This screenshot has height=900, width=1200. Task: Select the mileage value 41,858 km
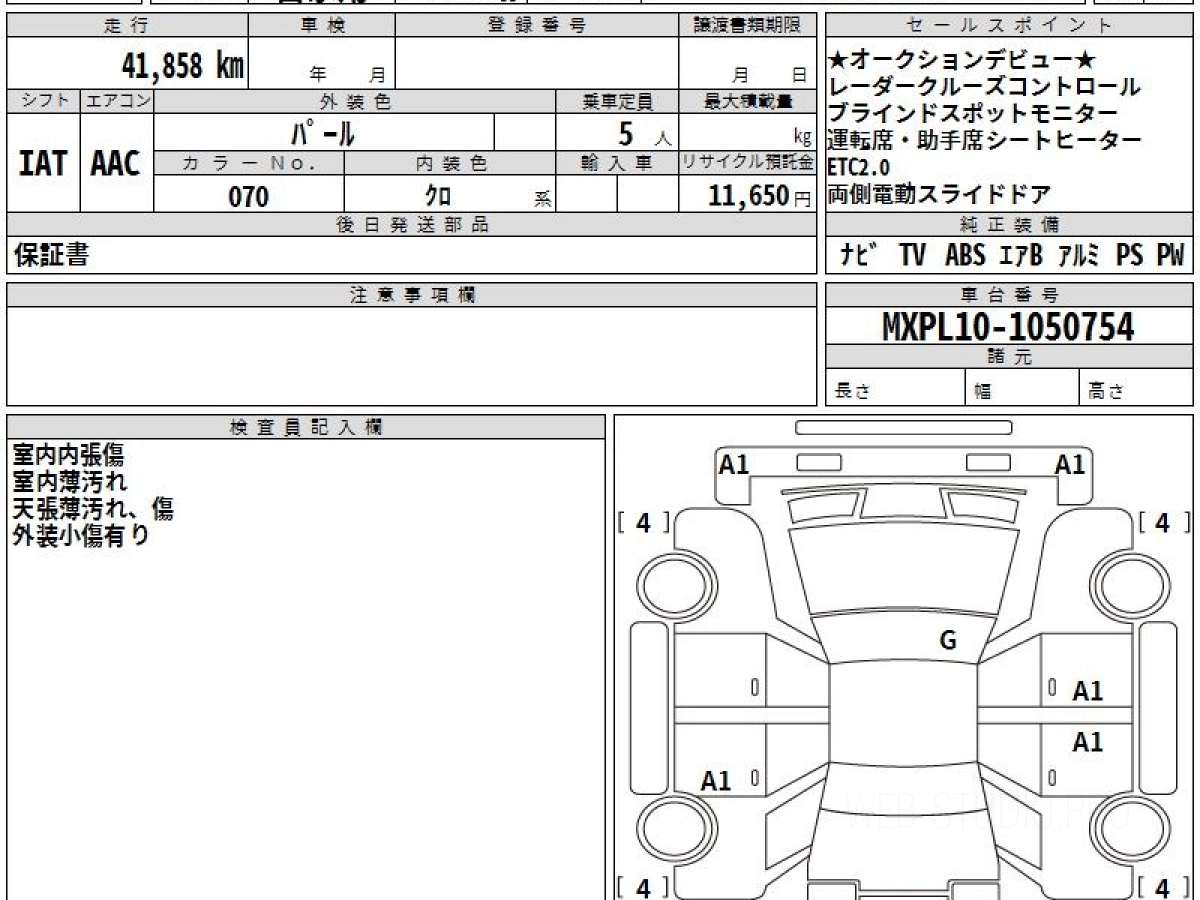(x=183, y=66)
